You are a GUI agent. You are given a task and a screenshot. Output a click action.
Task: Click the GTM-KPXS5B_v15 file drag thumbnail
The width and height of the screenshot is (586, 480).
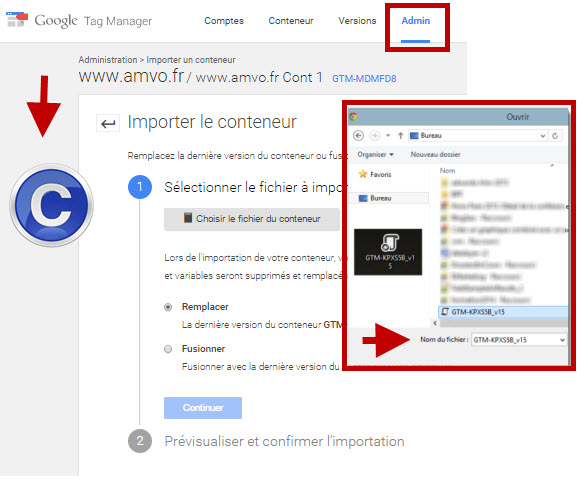(x=388, y=252)
